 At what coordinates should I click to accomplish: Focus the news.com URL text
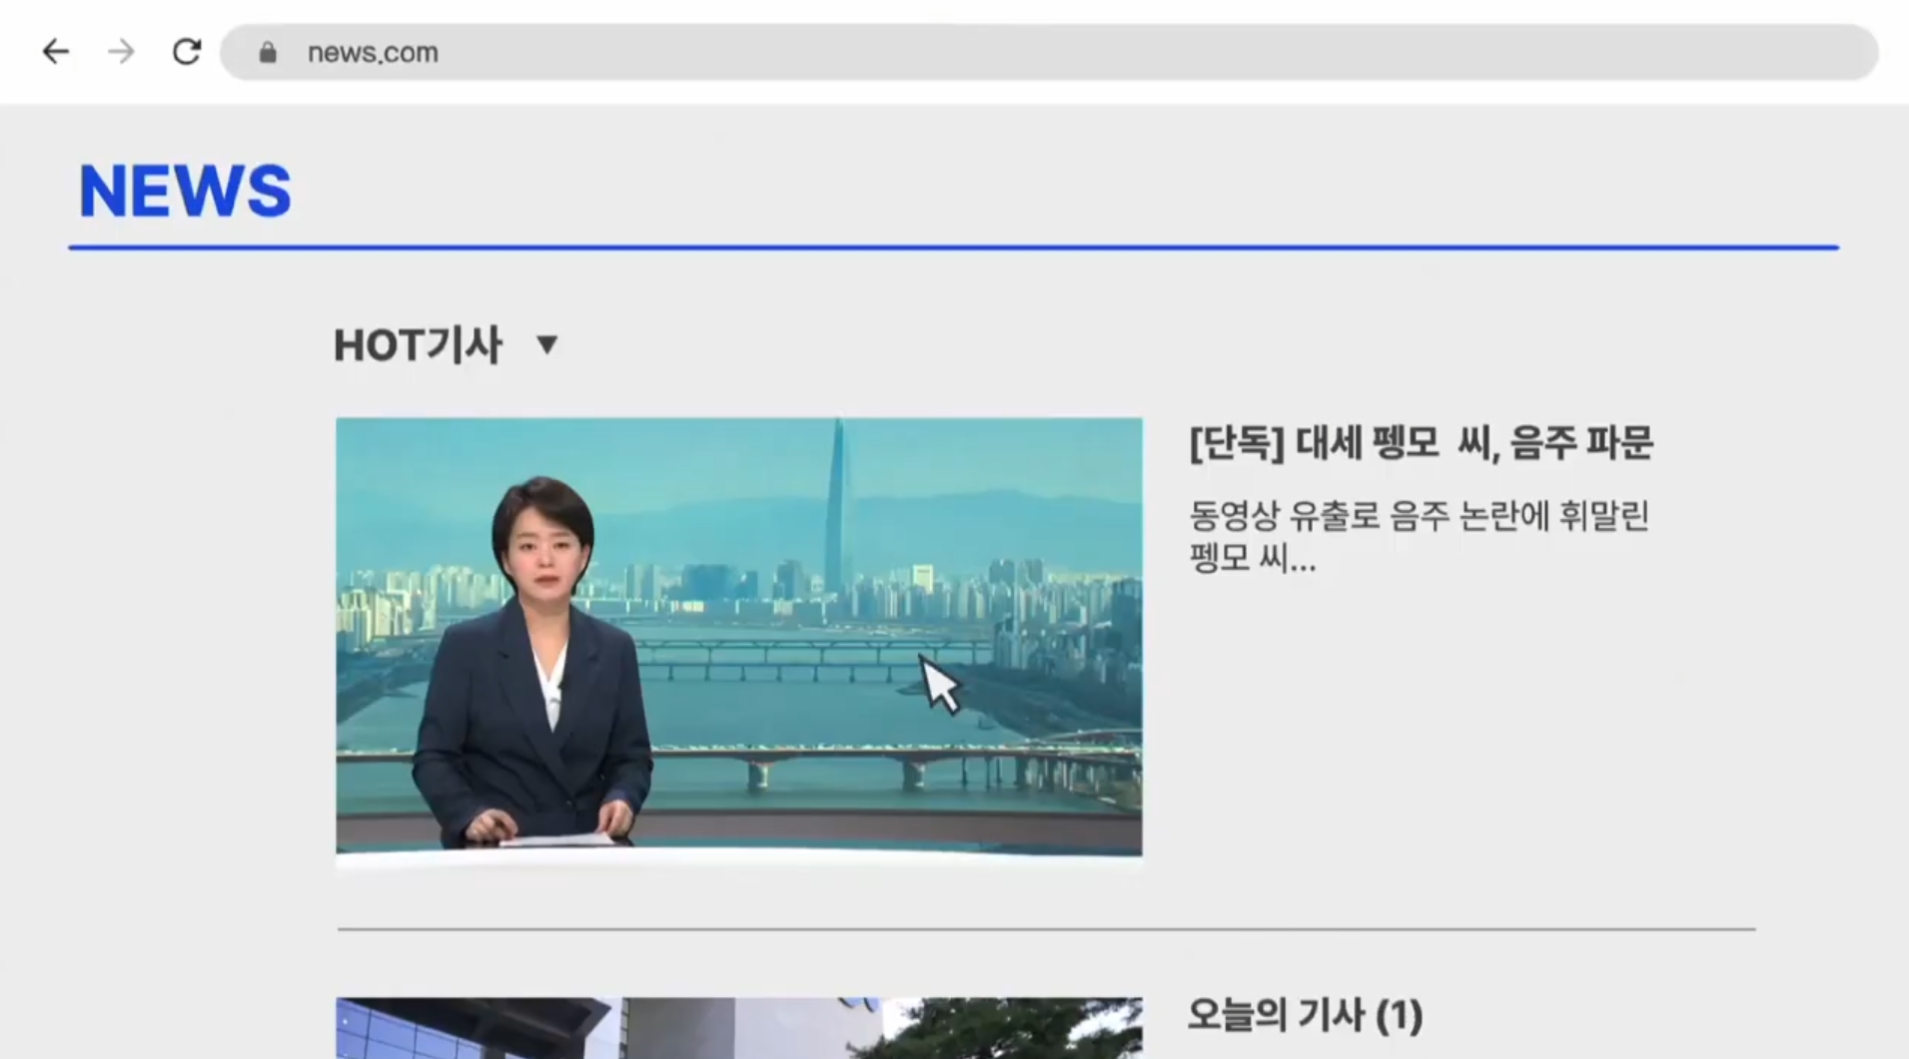(x=372, y=53)
